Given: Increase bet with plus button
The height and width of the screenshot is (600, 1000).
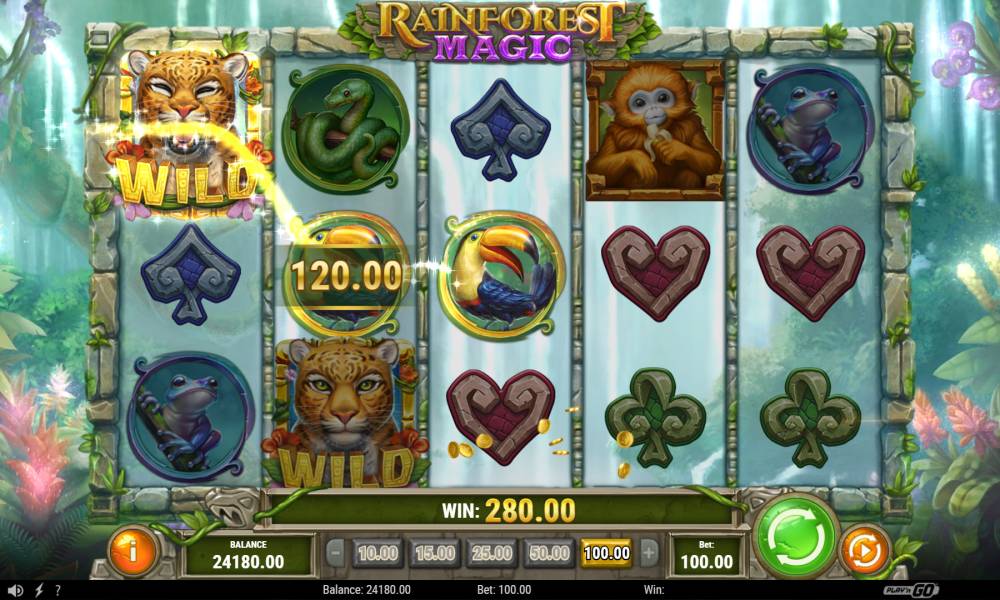Looking at the screenshot, I should (648, 553).
